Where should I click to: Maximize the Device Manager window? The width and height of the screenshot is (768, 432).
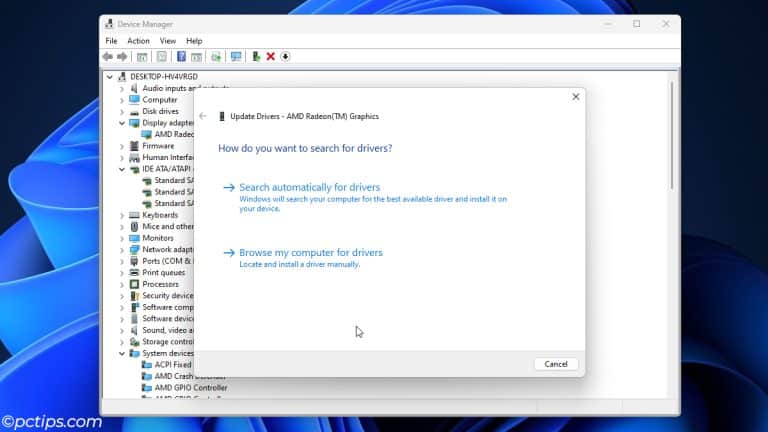(x=637, y=24)
